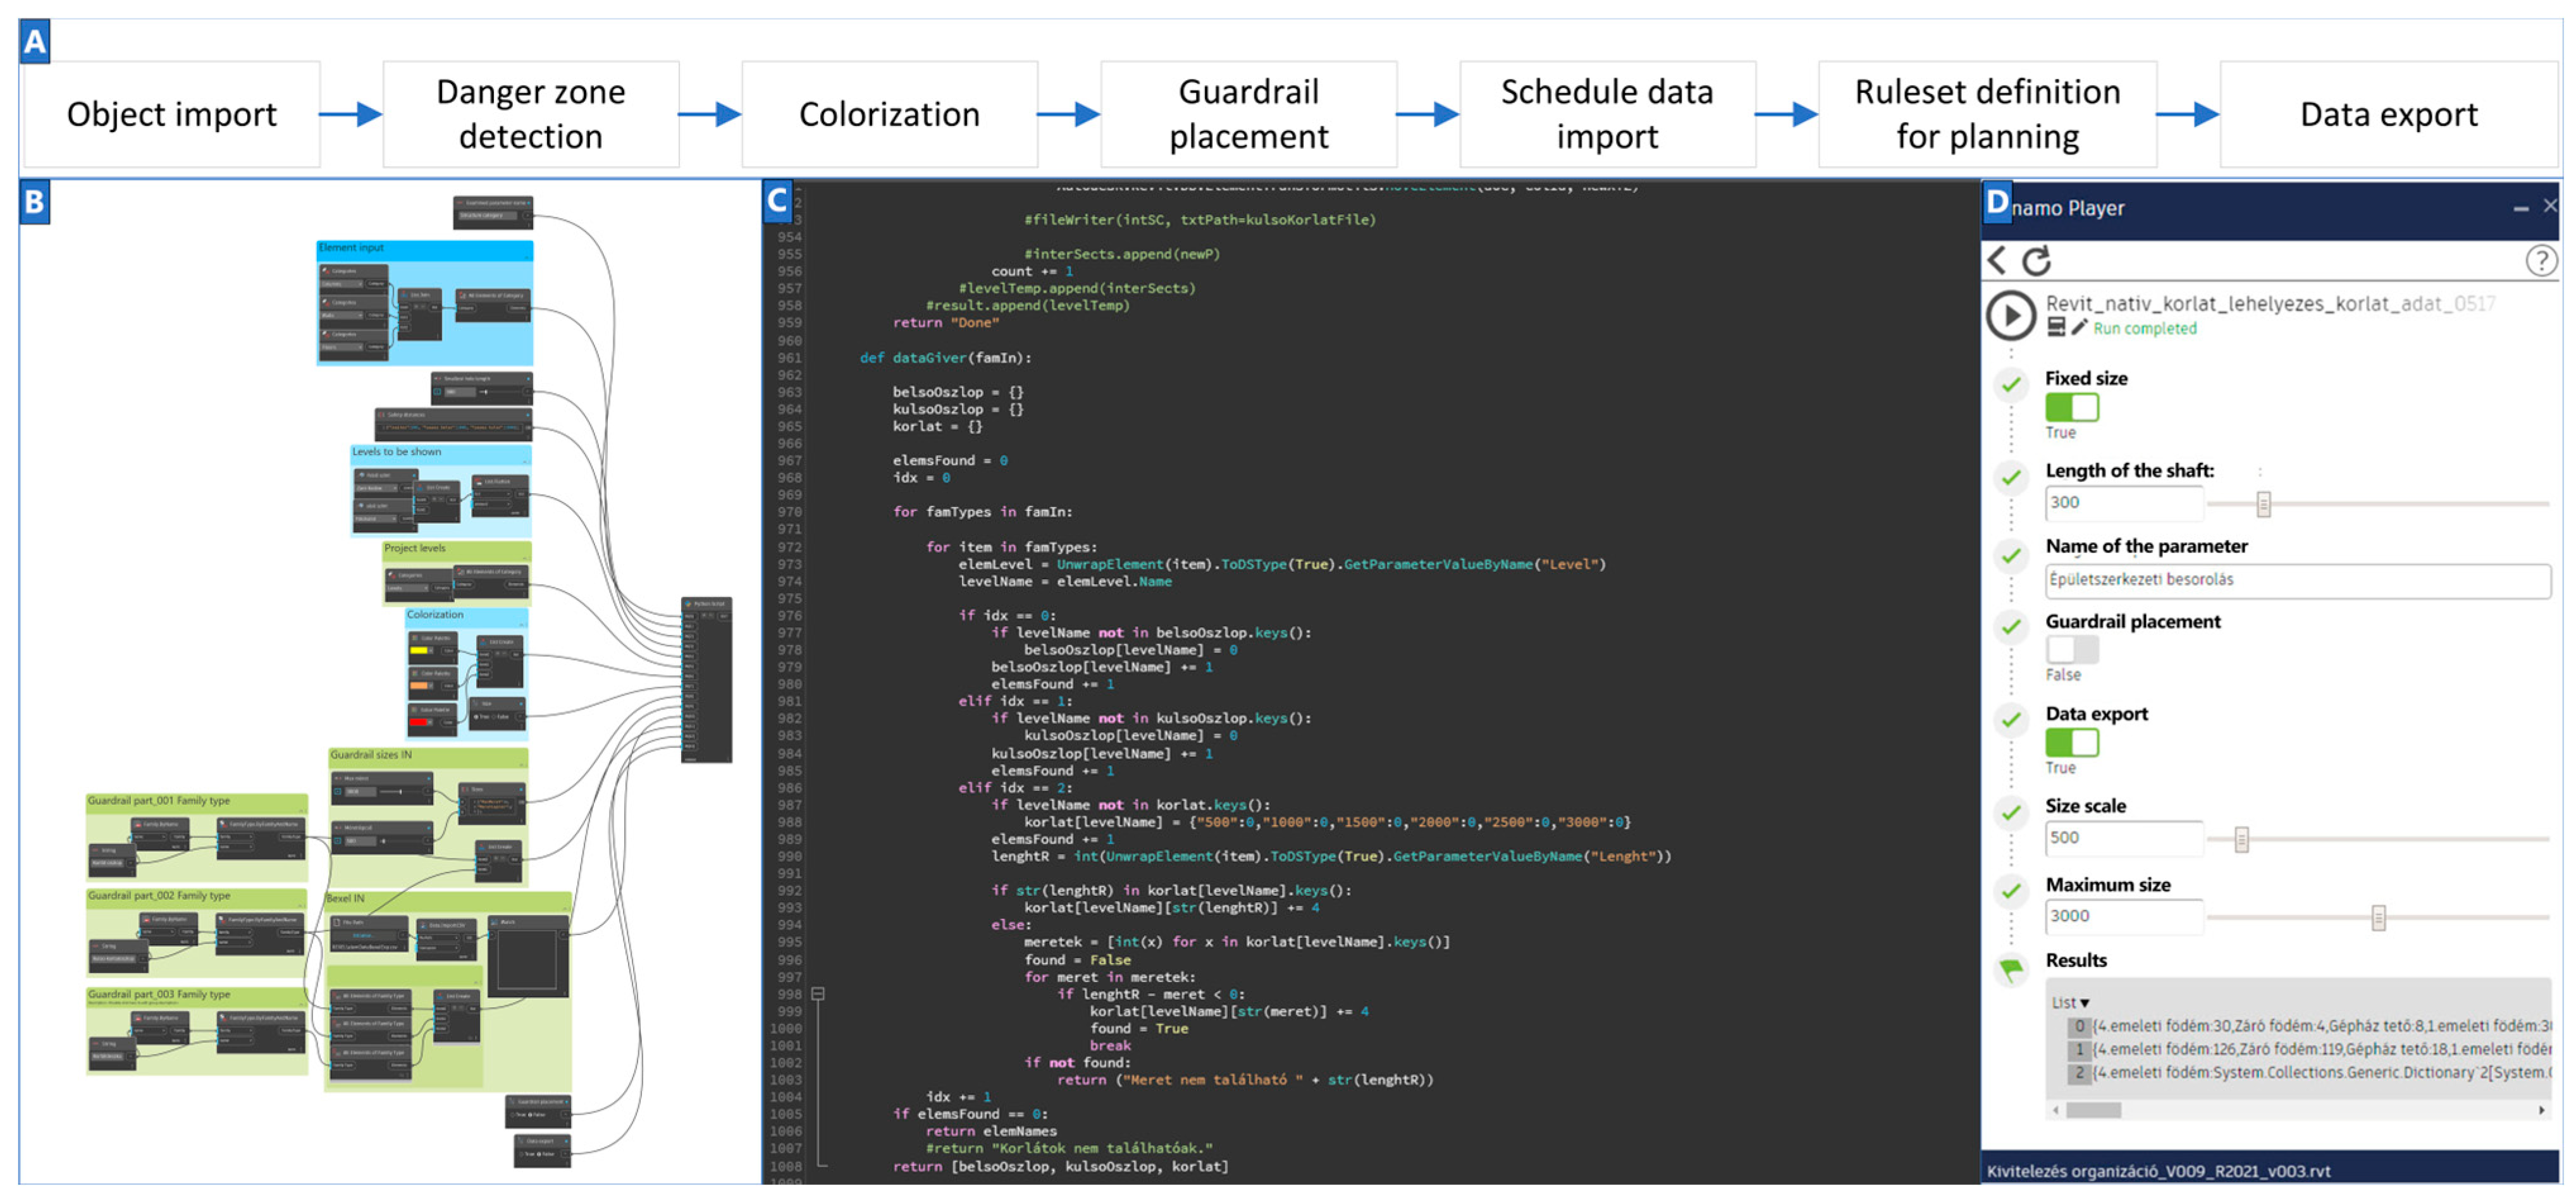Select the Guardrail placement workflow step
Screen dimensions: 2576x1202
(1248, 114)
